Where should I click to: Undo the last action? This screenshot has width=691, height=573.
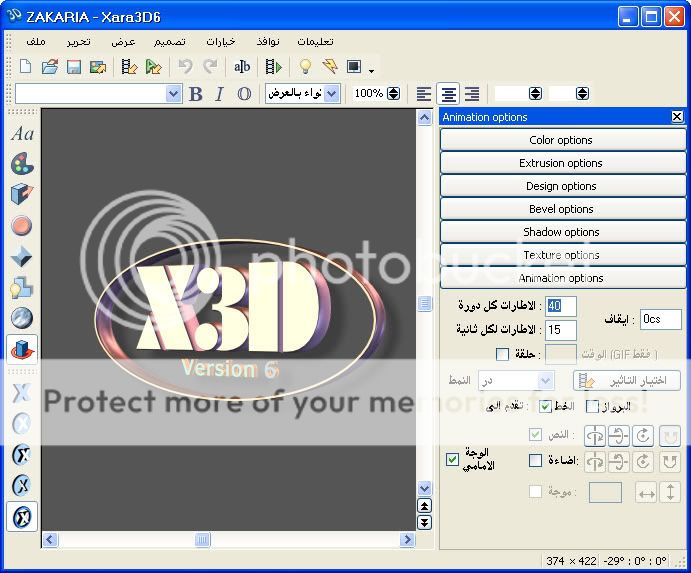coord(186,67)
